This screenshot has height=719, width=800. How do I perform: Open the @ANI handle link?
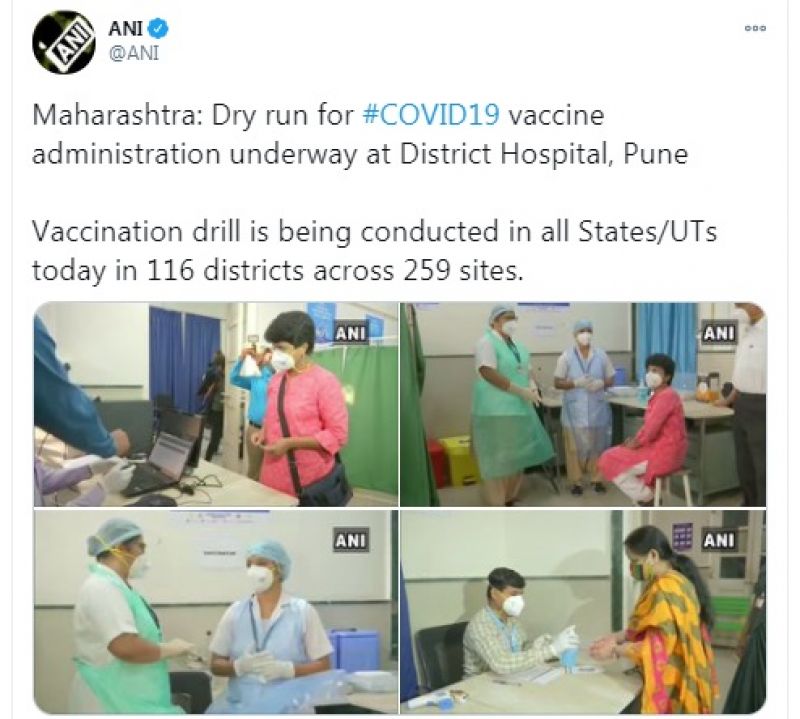pyautogui.click(x=134, y=53)
